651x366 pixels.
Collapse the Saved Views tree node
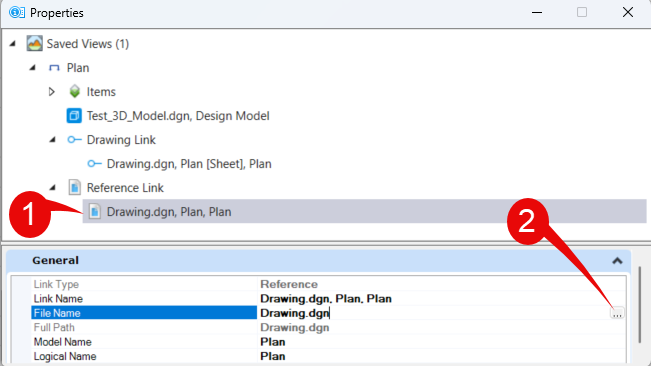point(13,44)
